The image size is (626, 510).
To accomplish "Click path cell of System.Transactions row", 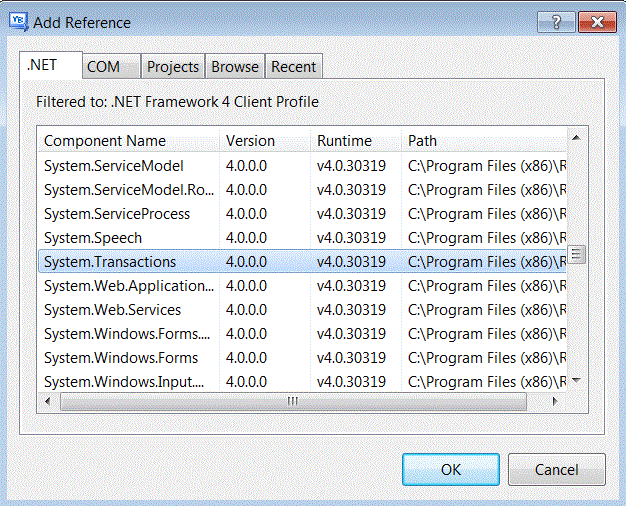I will (487, 262).
